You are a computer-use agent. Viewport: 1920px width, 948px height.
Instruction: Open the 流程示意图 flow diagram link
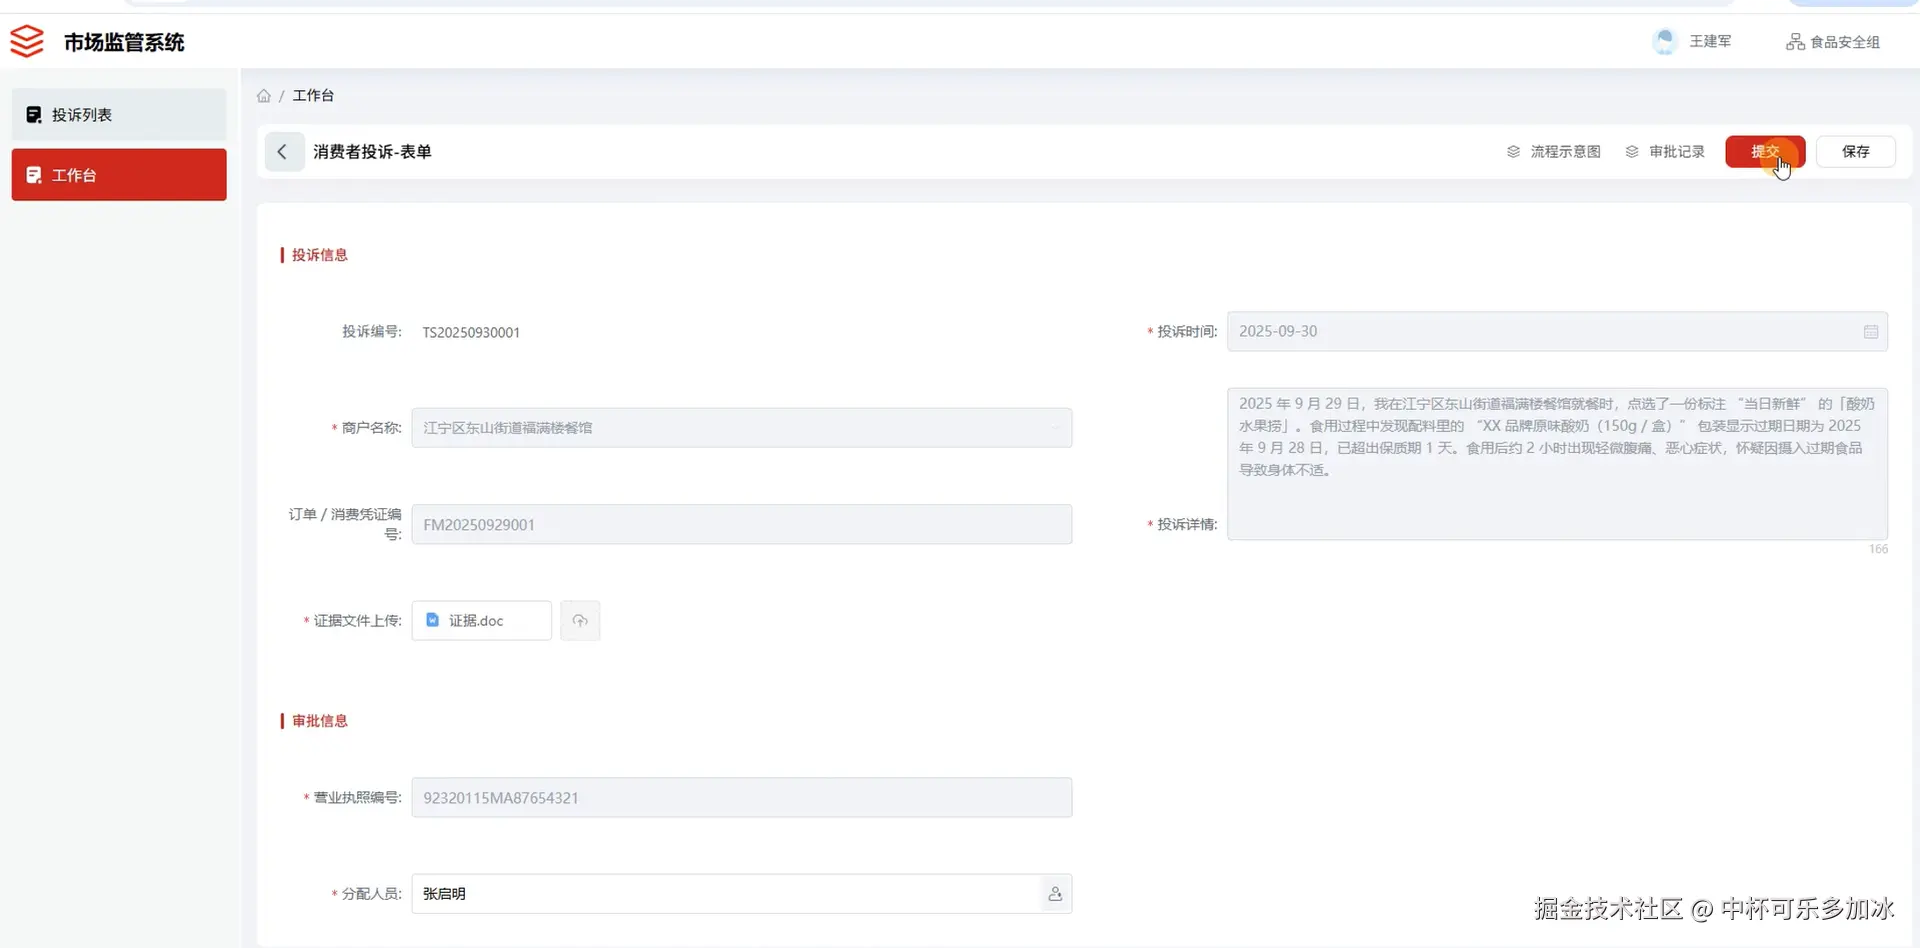pyautogui.click(x=1553, y=152)
